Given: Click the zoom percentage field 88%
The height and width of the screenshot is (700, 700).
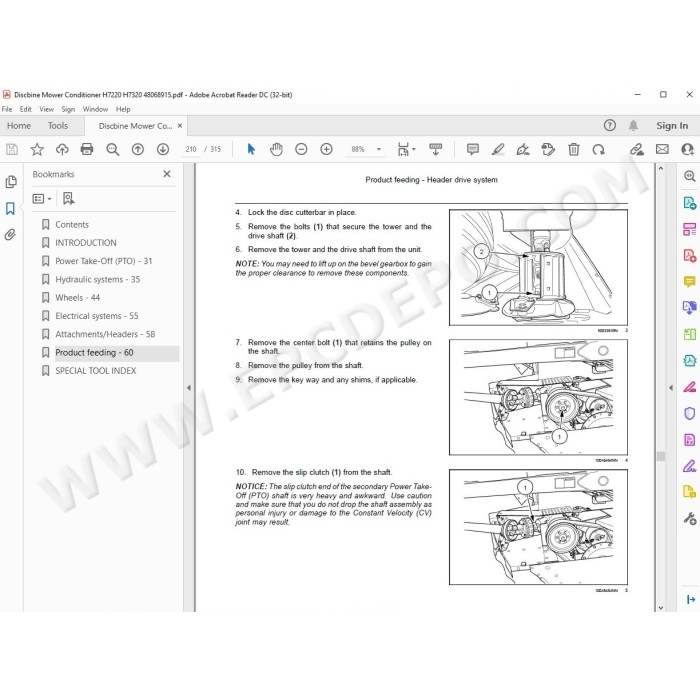Looking at the screenshot, I should tap(358, 149).
